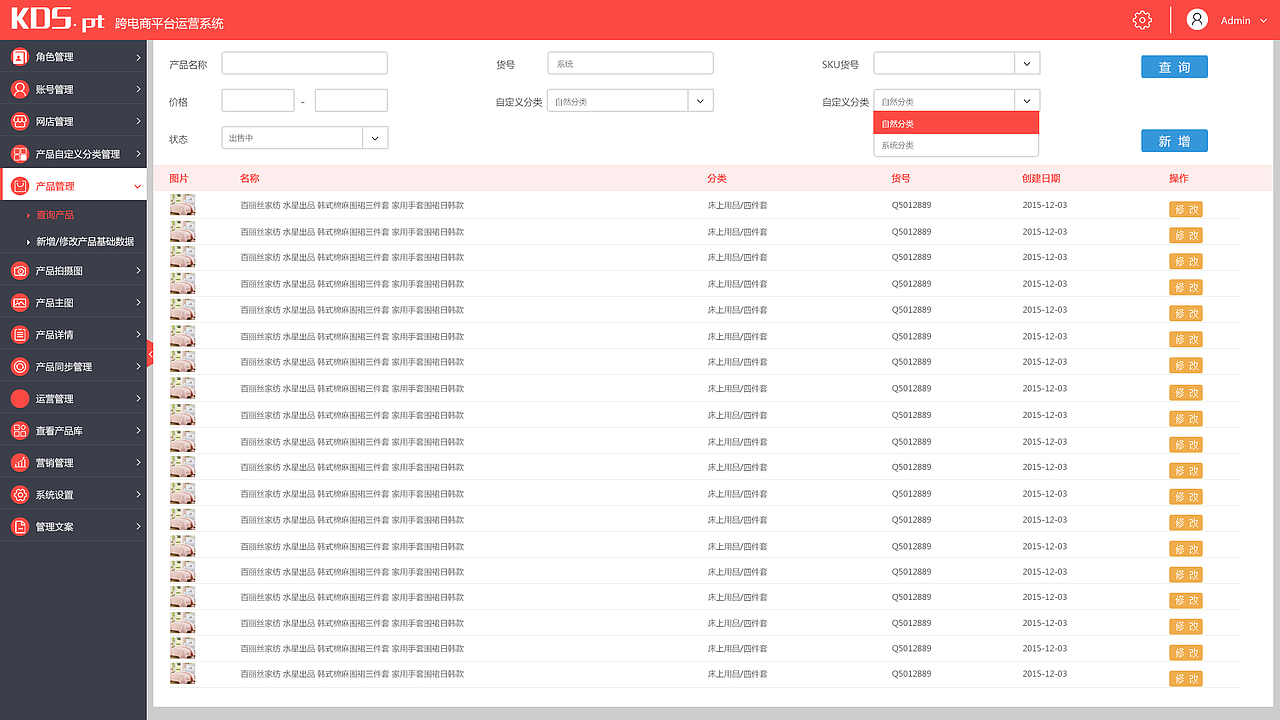Click the 产品同步管理 sync icon

coord(19,366)
